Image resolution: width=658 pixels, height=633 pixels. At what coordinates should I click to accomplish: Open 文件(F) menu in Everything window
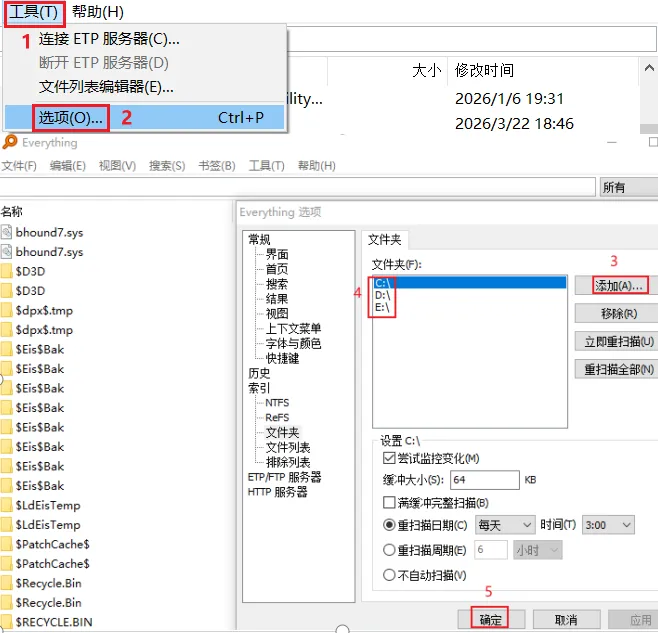(x=19, y=166)
